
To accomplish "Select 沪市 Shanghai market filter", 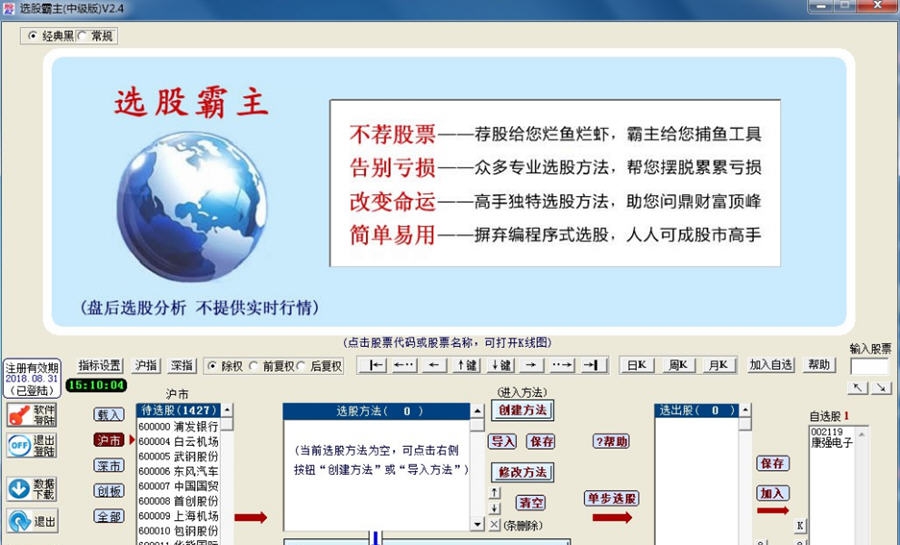I will (109, 440).
